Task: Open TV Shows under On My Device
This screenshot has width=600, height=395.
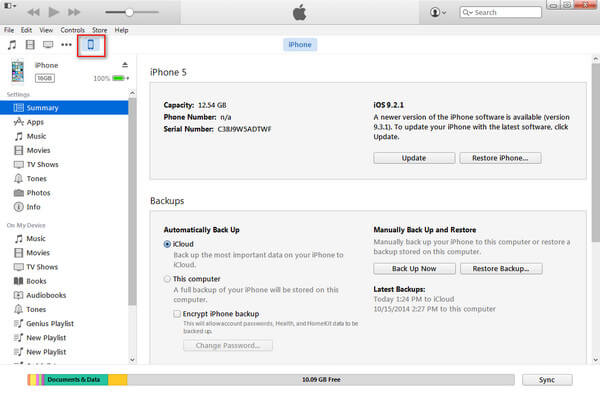Action: [x=64, y=267]
